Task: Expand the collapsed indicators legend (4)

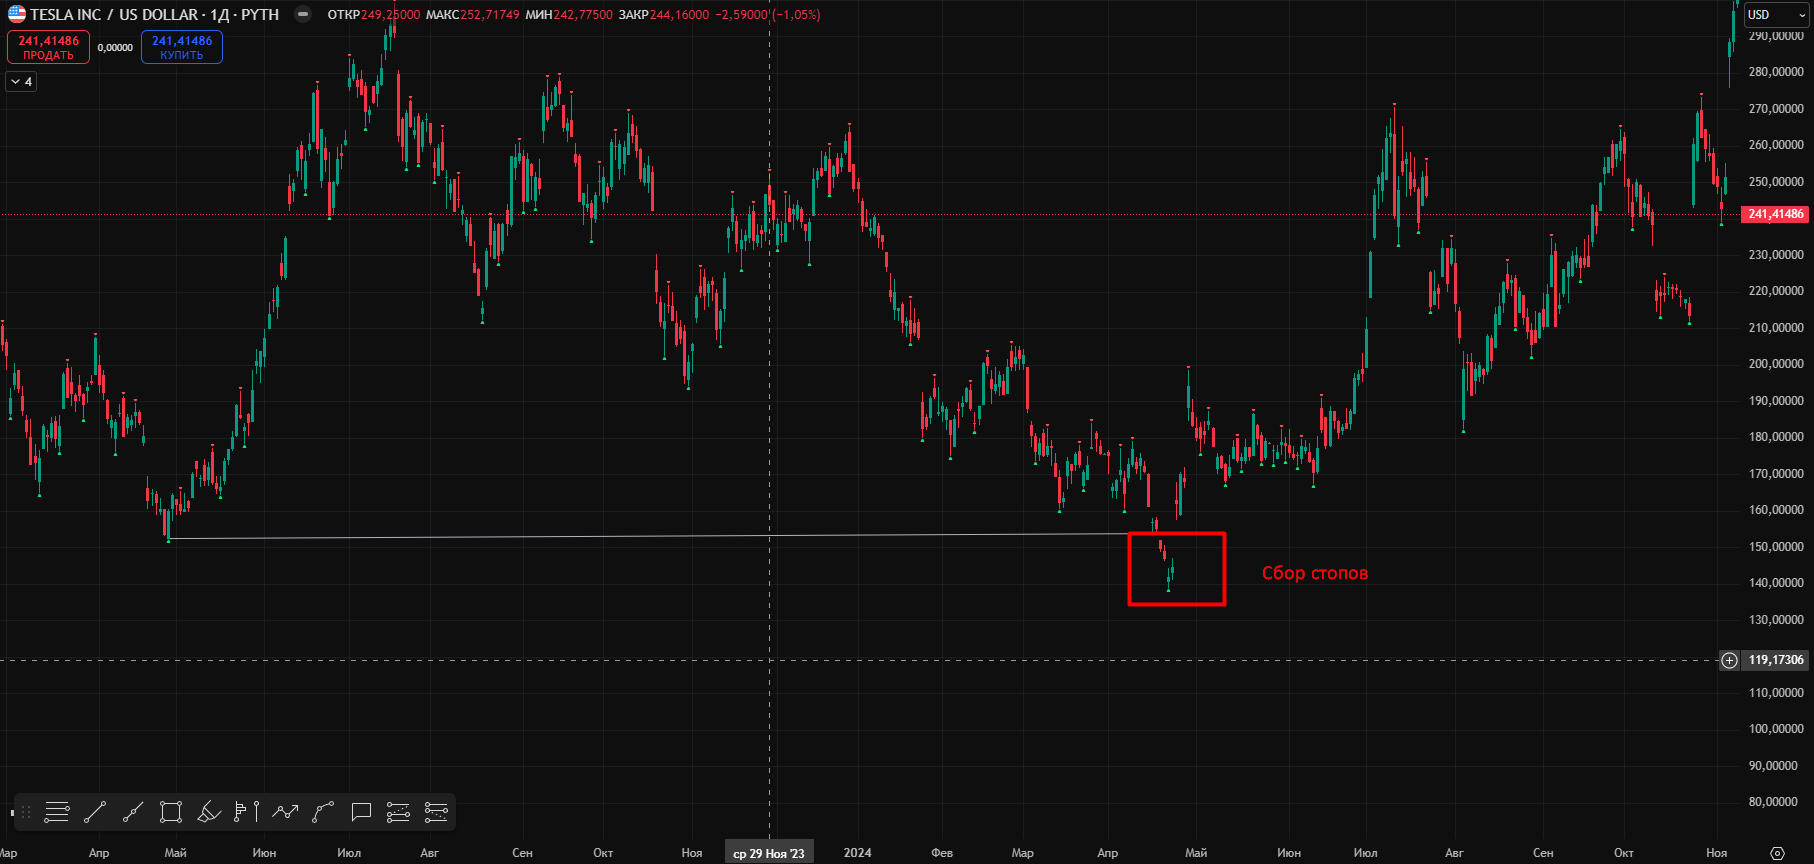Action: coord(21,82)
